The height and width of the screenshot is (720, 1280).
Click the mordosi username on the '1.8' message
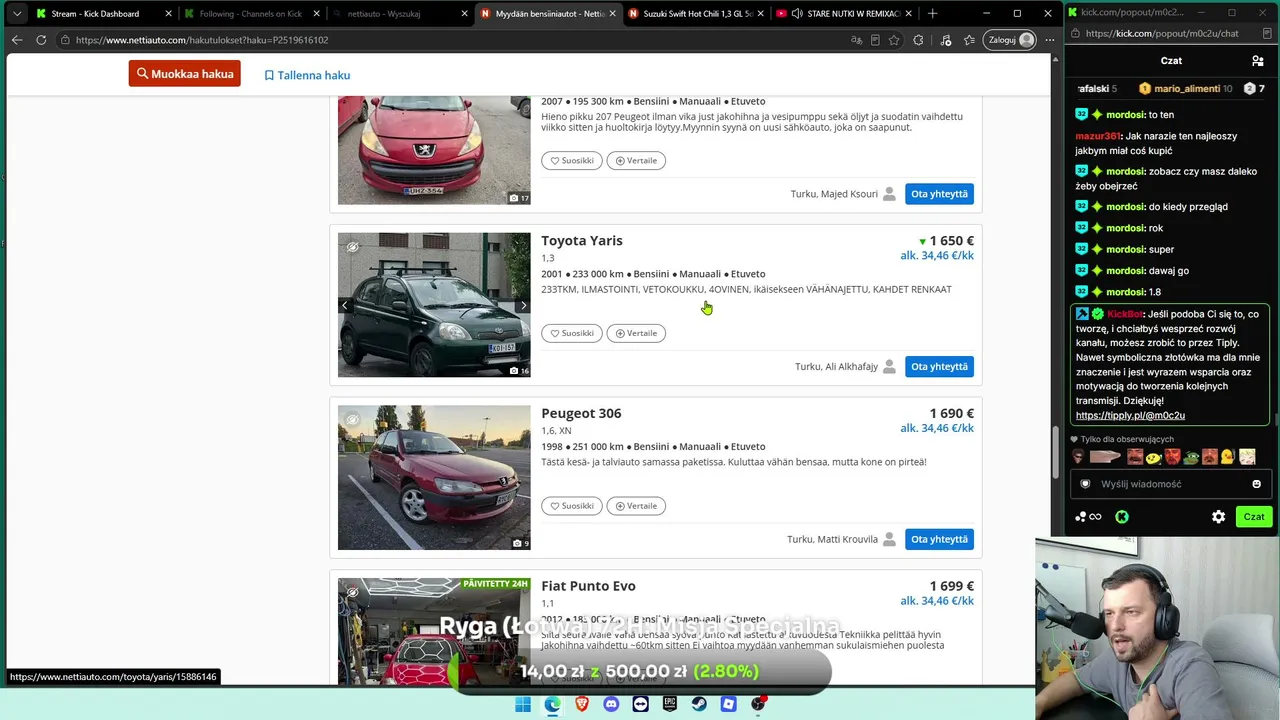click(1126, 293)
